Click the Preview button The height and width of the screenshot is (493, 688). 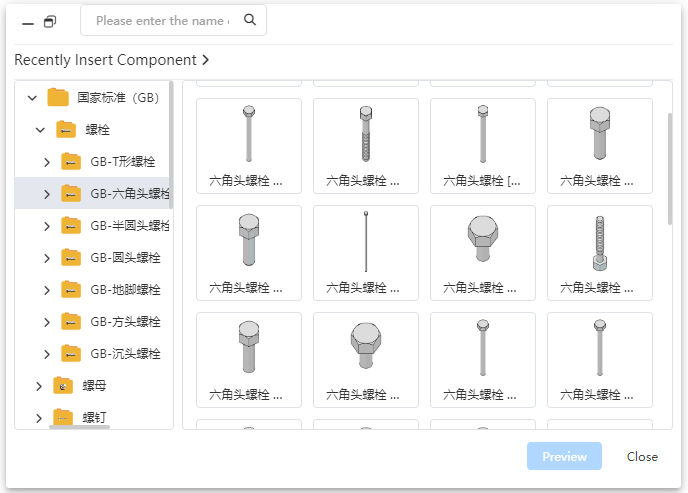tap(564, 456)
